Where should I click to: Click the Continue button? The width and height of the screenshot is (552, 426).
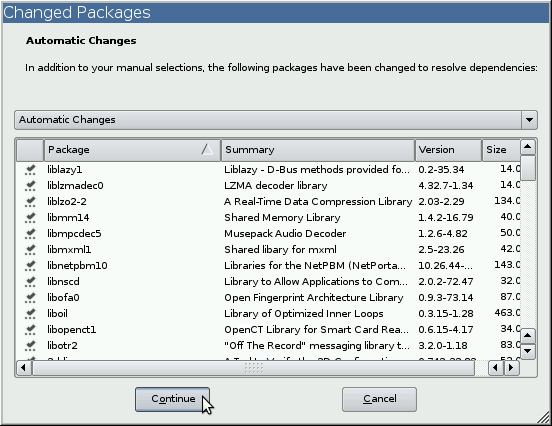click(172, 399)
